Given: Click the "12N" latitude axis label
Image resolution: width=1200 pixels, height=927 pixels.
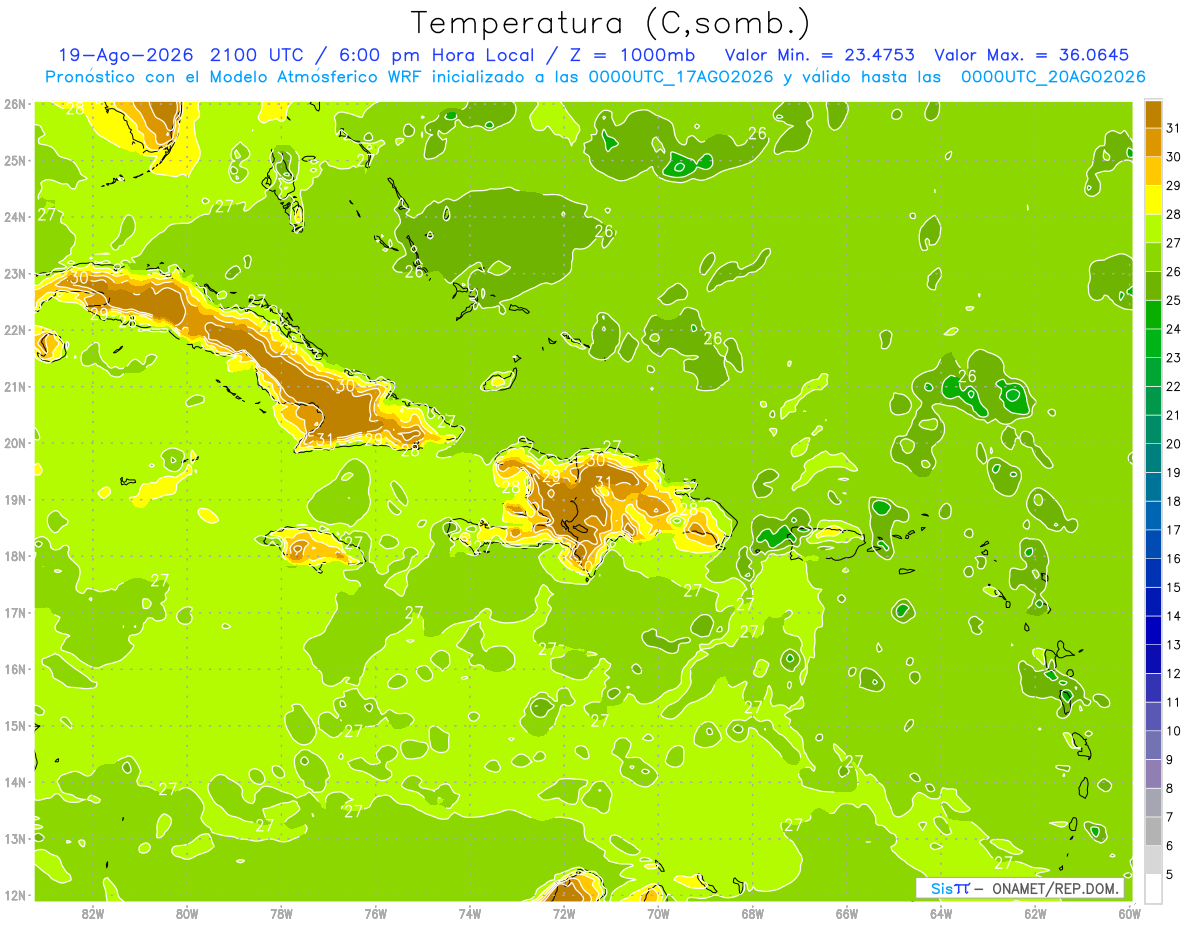Looking at the screenshot, I should [15, 894].
